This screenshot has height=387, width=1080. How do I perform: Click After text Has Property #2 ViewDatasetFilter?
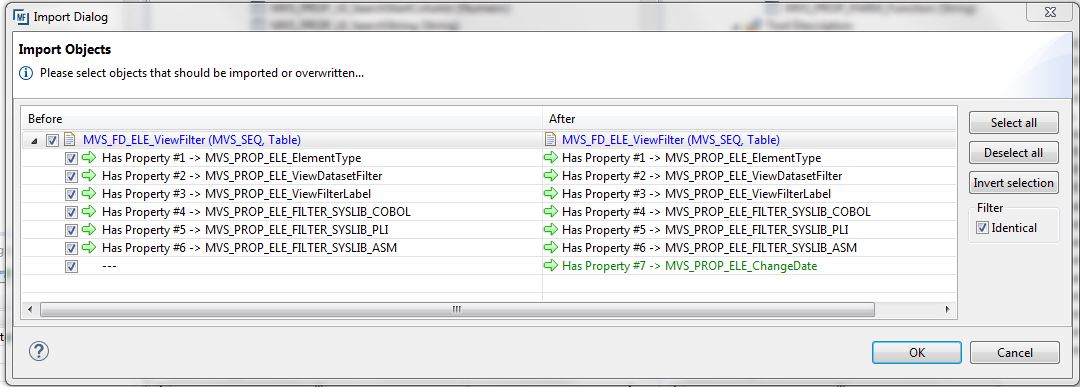click(x=702, y=176)
